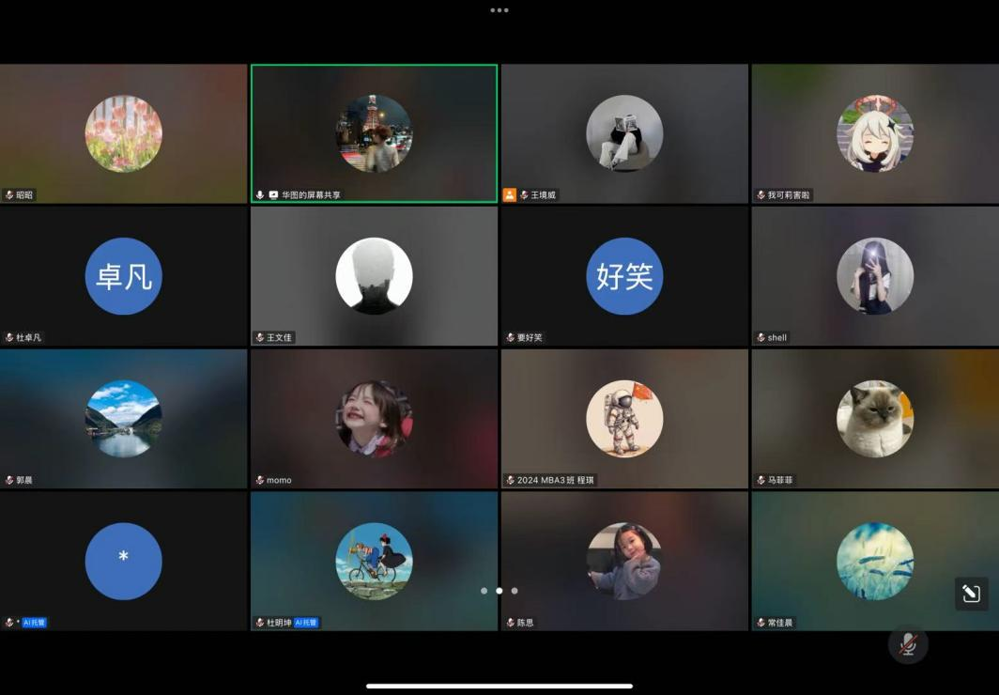The image size is (999, 695).
Task: Click the mic icon beside 马菲菲
Action: click(759, 479)
